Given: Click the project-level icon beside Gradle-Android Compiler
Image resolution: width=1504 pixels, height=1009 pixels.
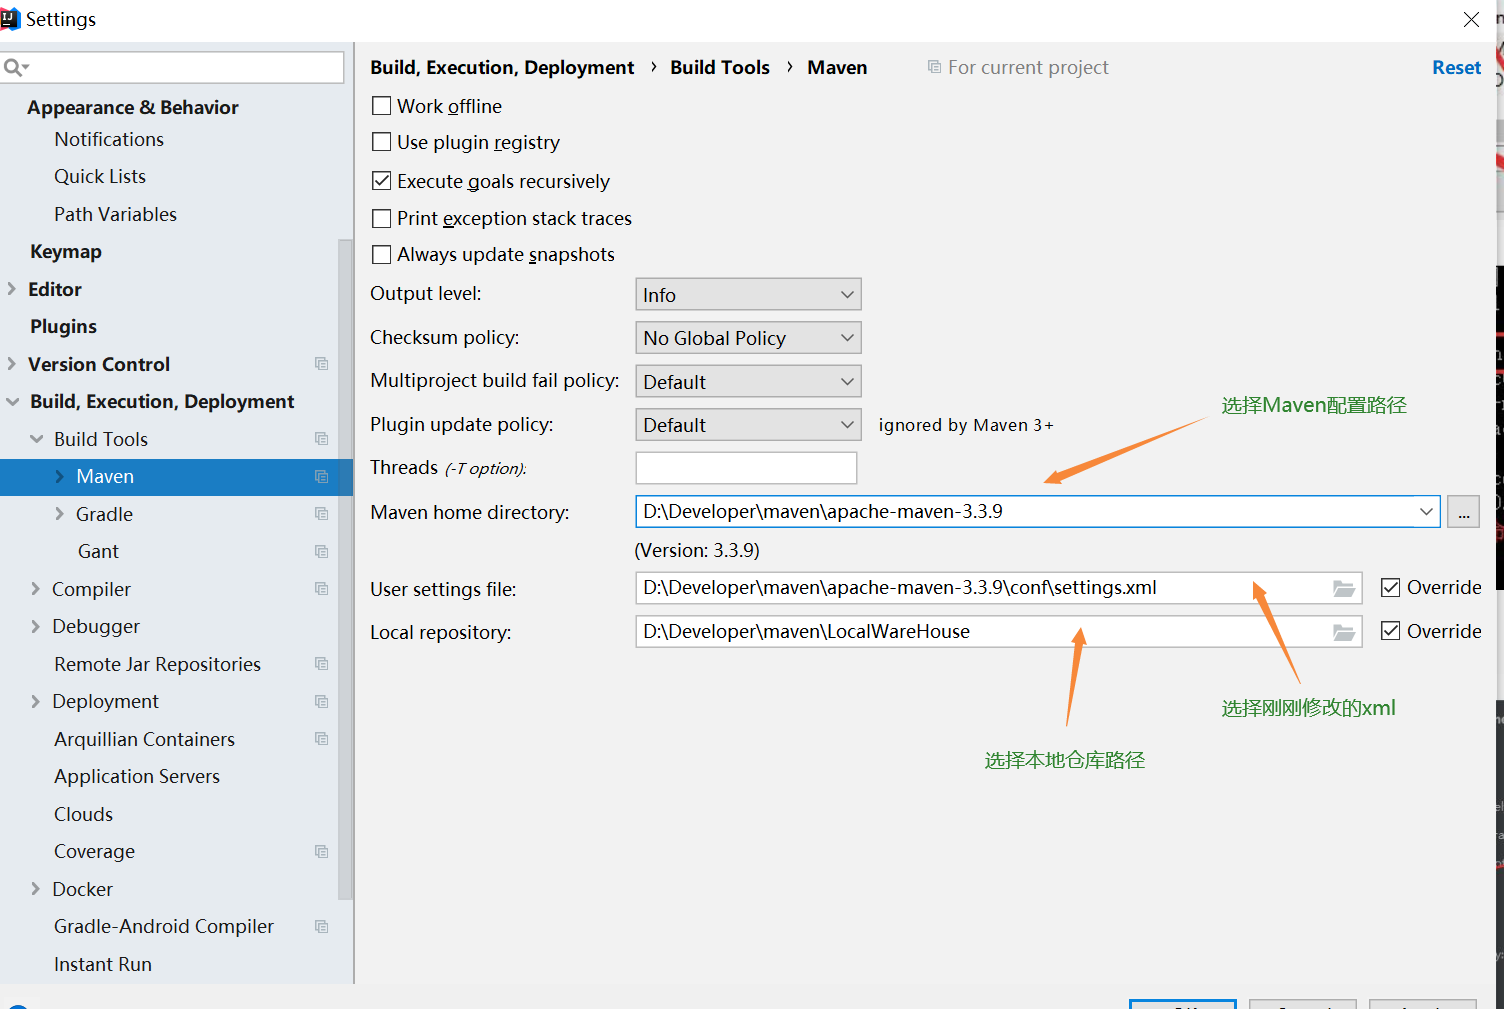Looking at the screenshot, I should pyautogui.click(x=322, y=927).
